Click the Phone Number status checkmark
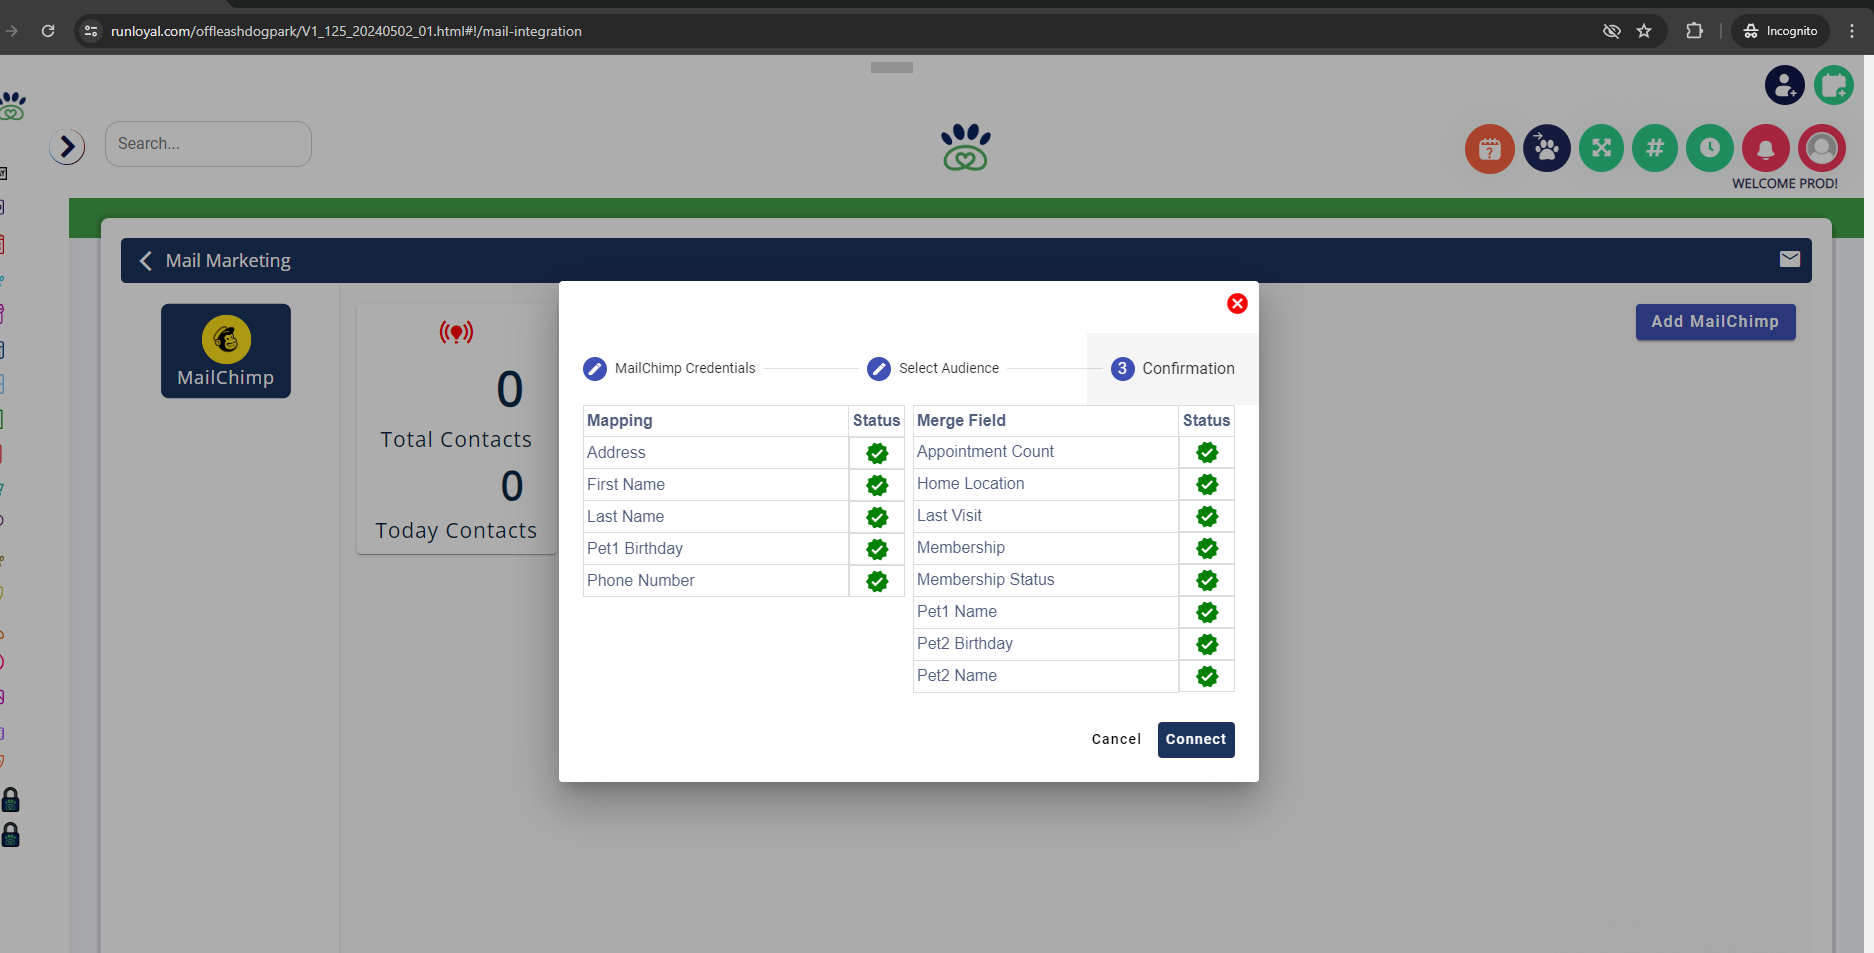 [x=877, y=581]
